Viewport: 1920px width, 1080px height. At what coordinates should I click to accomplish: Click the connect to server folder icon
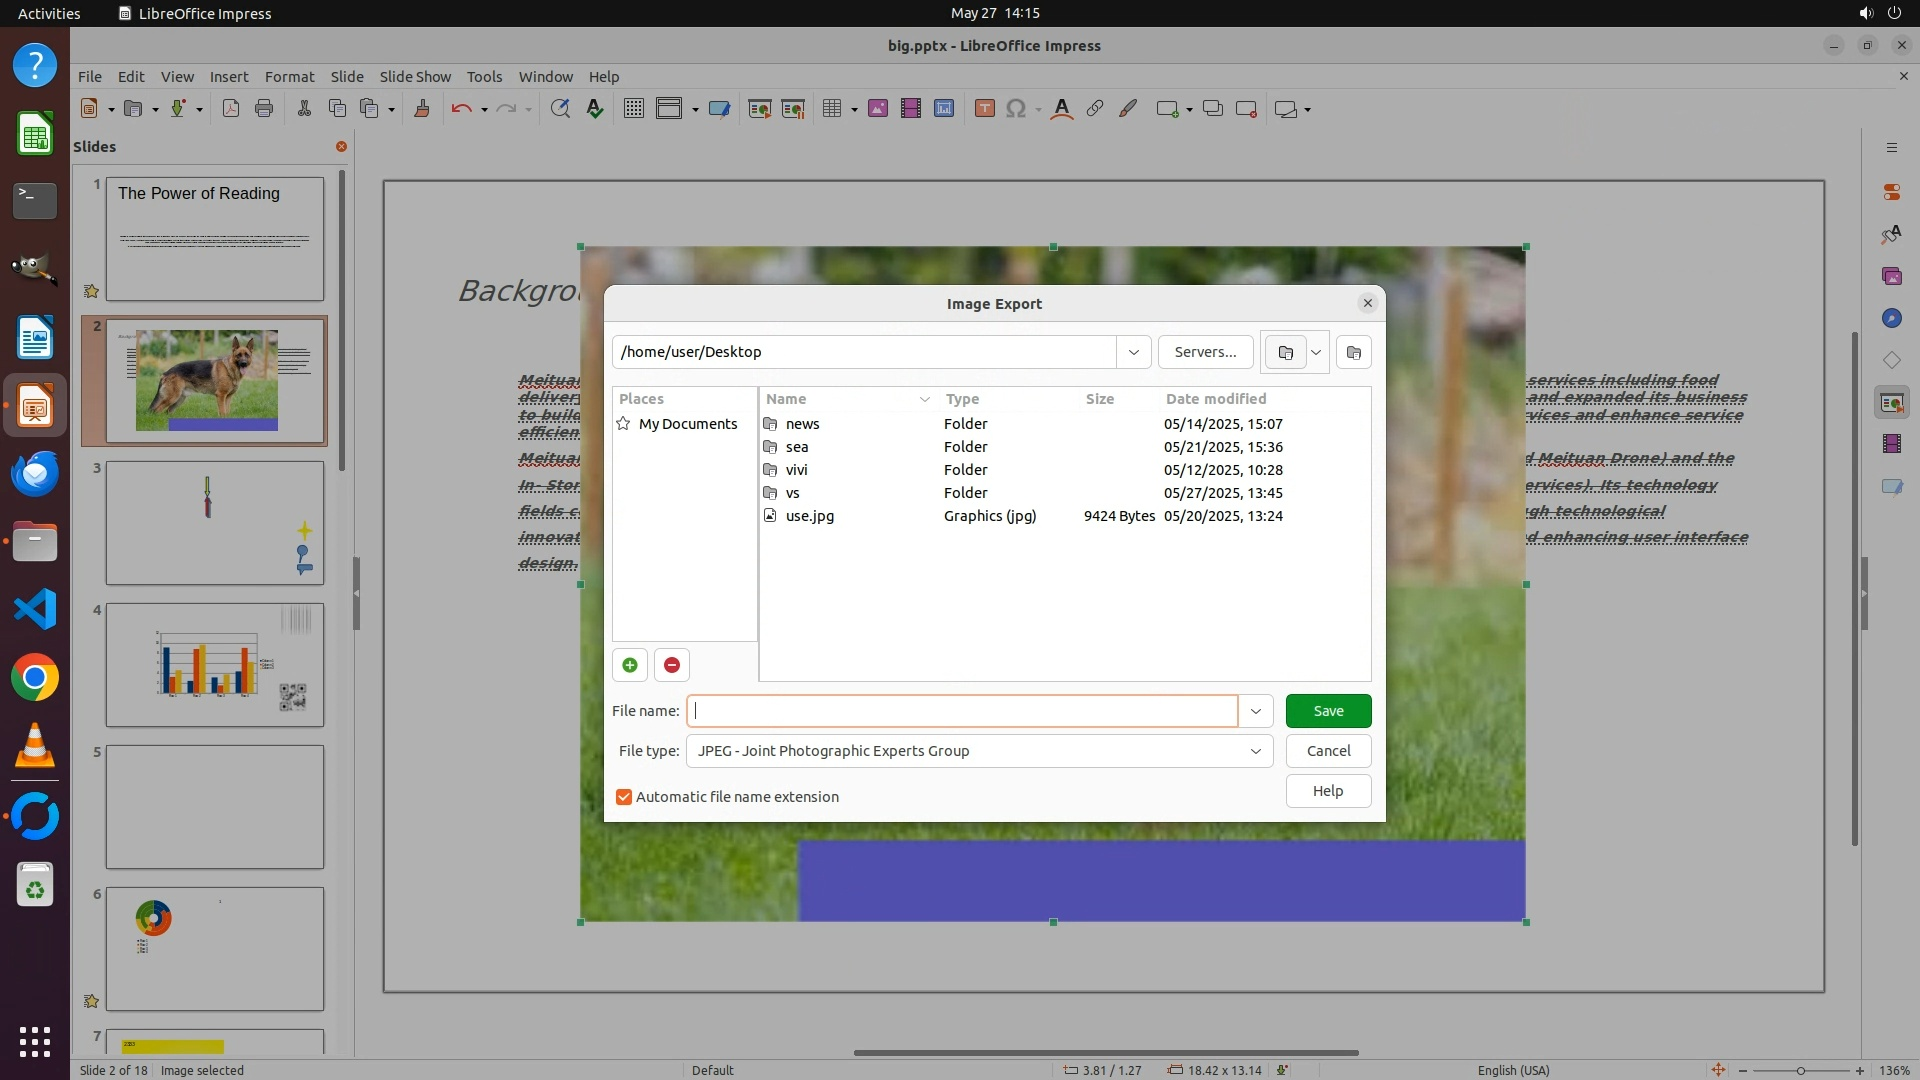point(1286,352)
